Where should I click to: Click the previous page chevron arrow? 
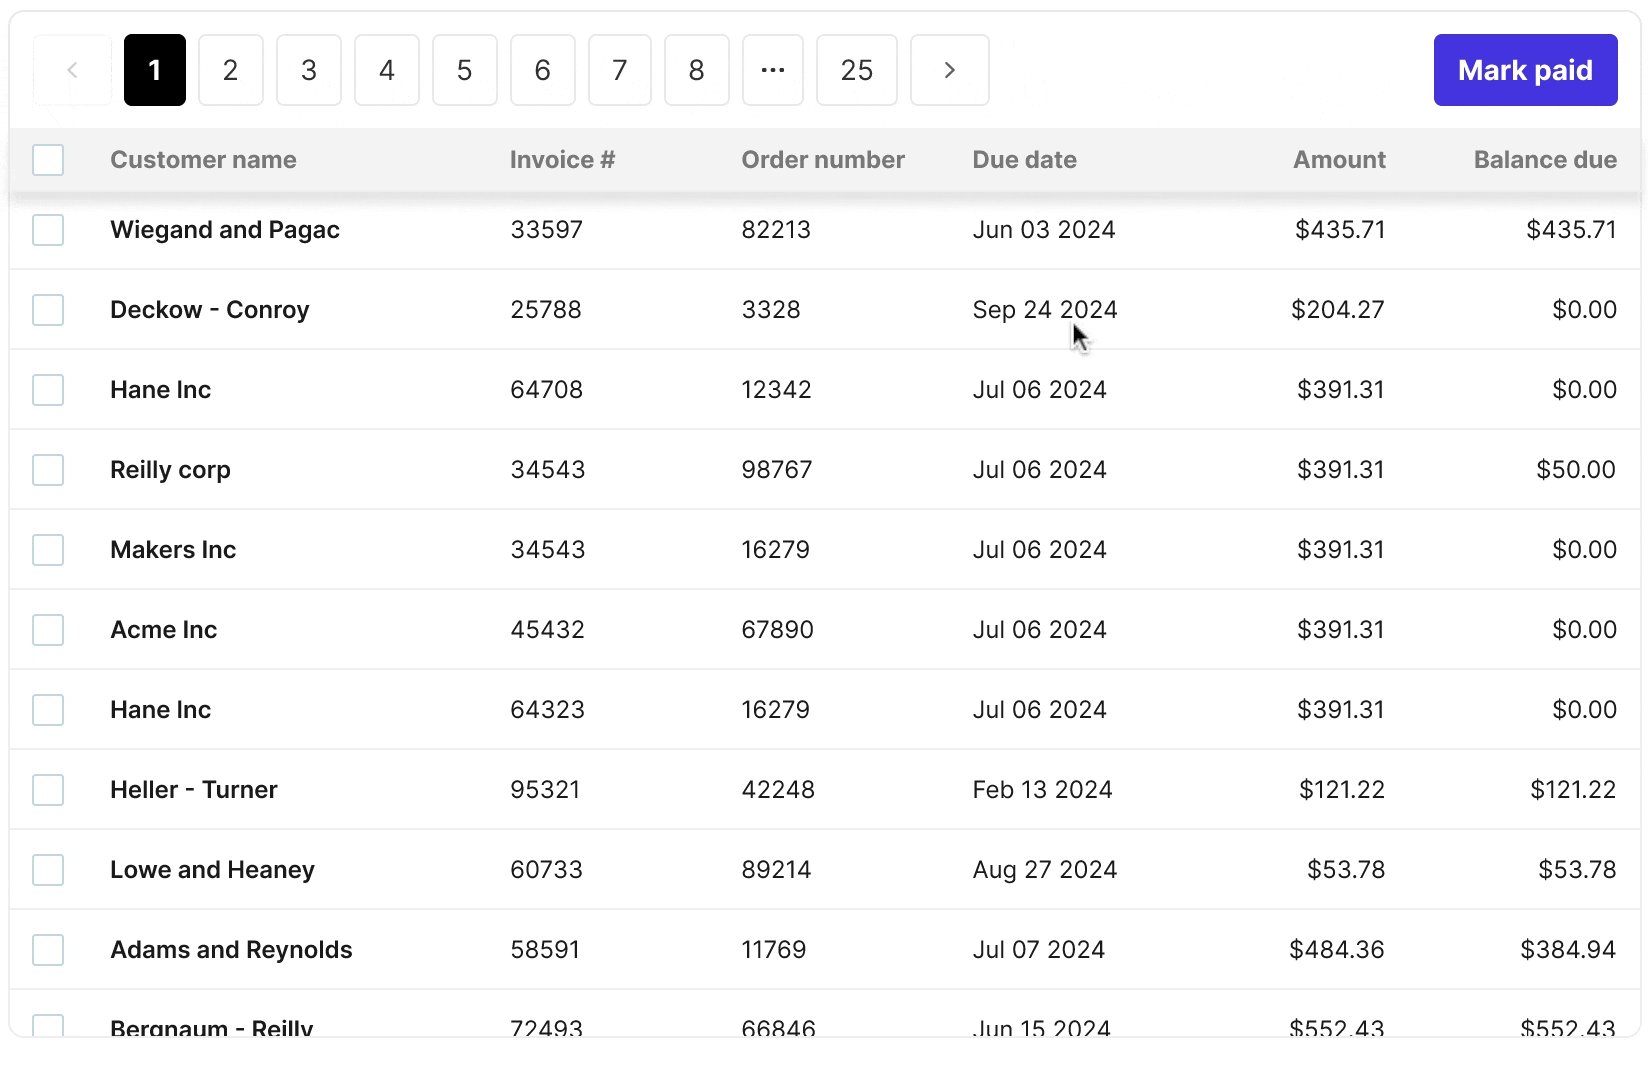tap(72, 70)
